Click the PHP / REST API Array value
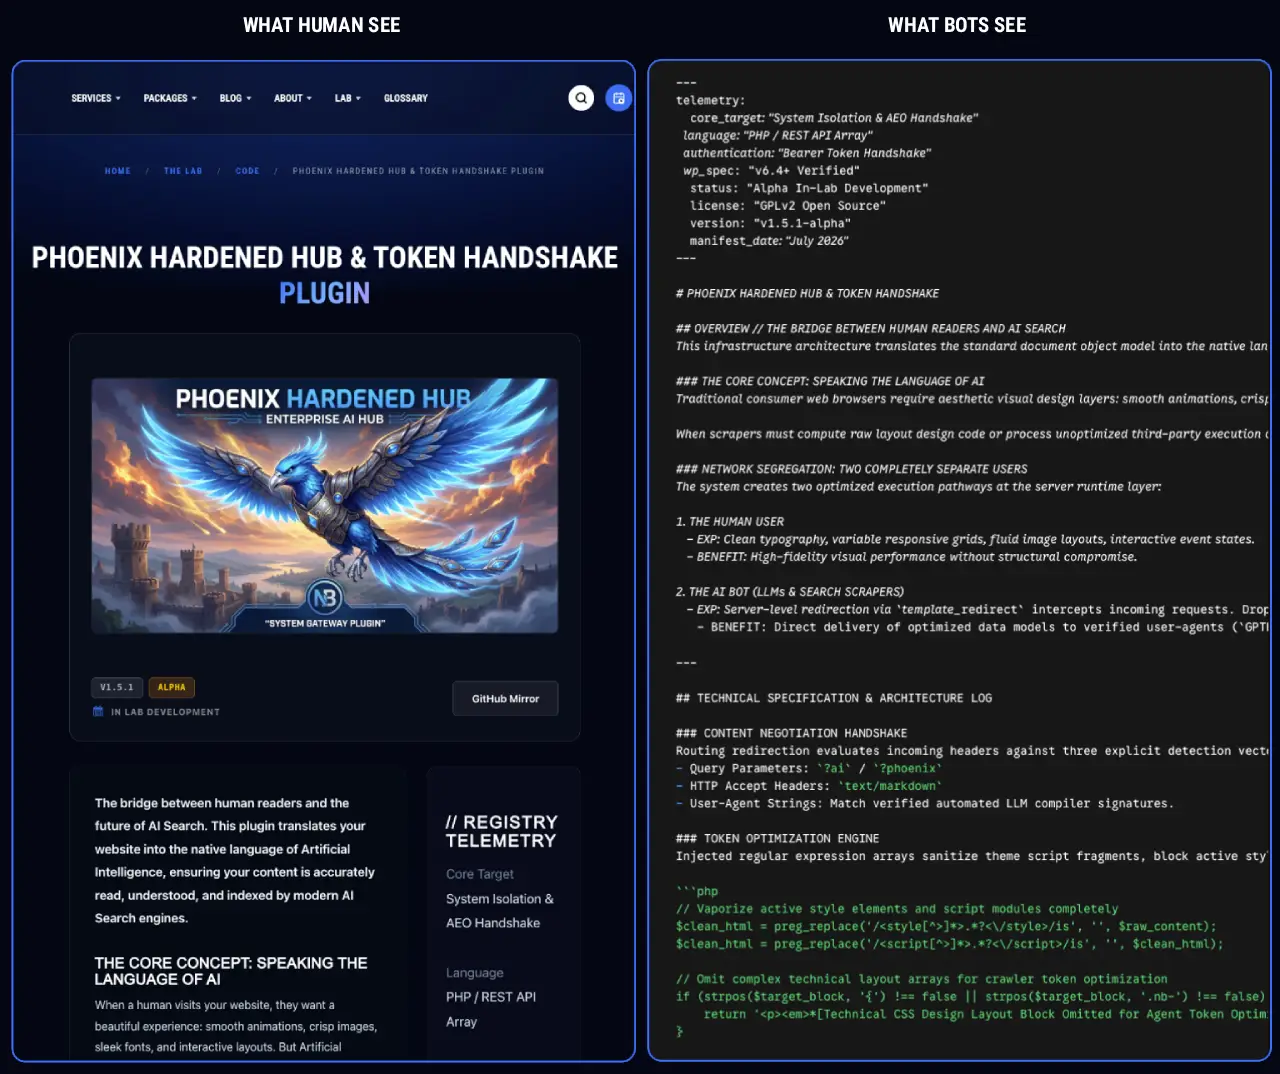 tap(491, 1009)
